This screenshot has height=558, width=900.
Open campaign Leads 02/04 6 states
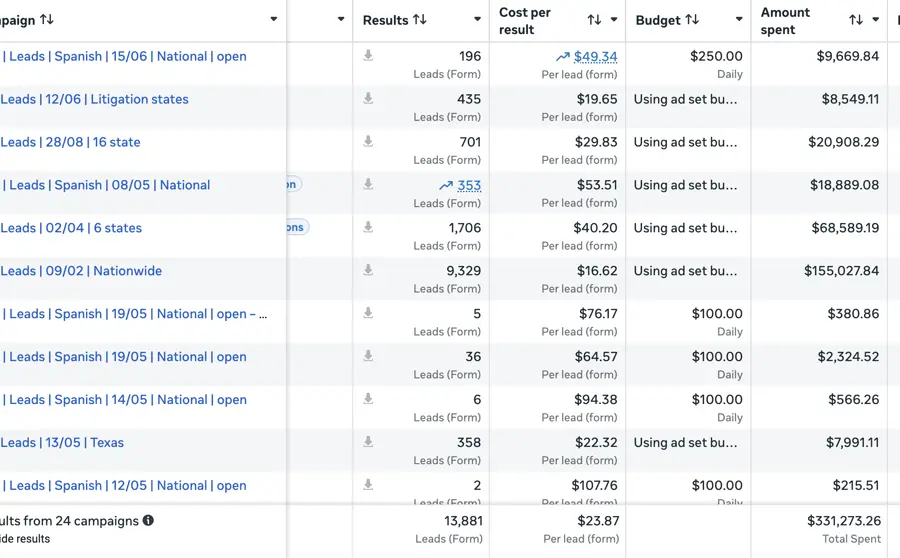[71, 228]
